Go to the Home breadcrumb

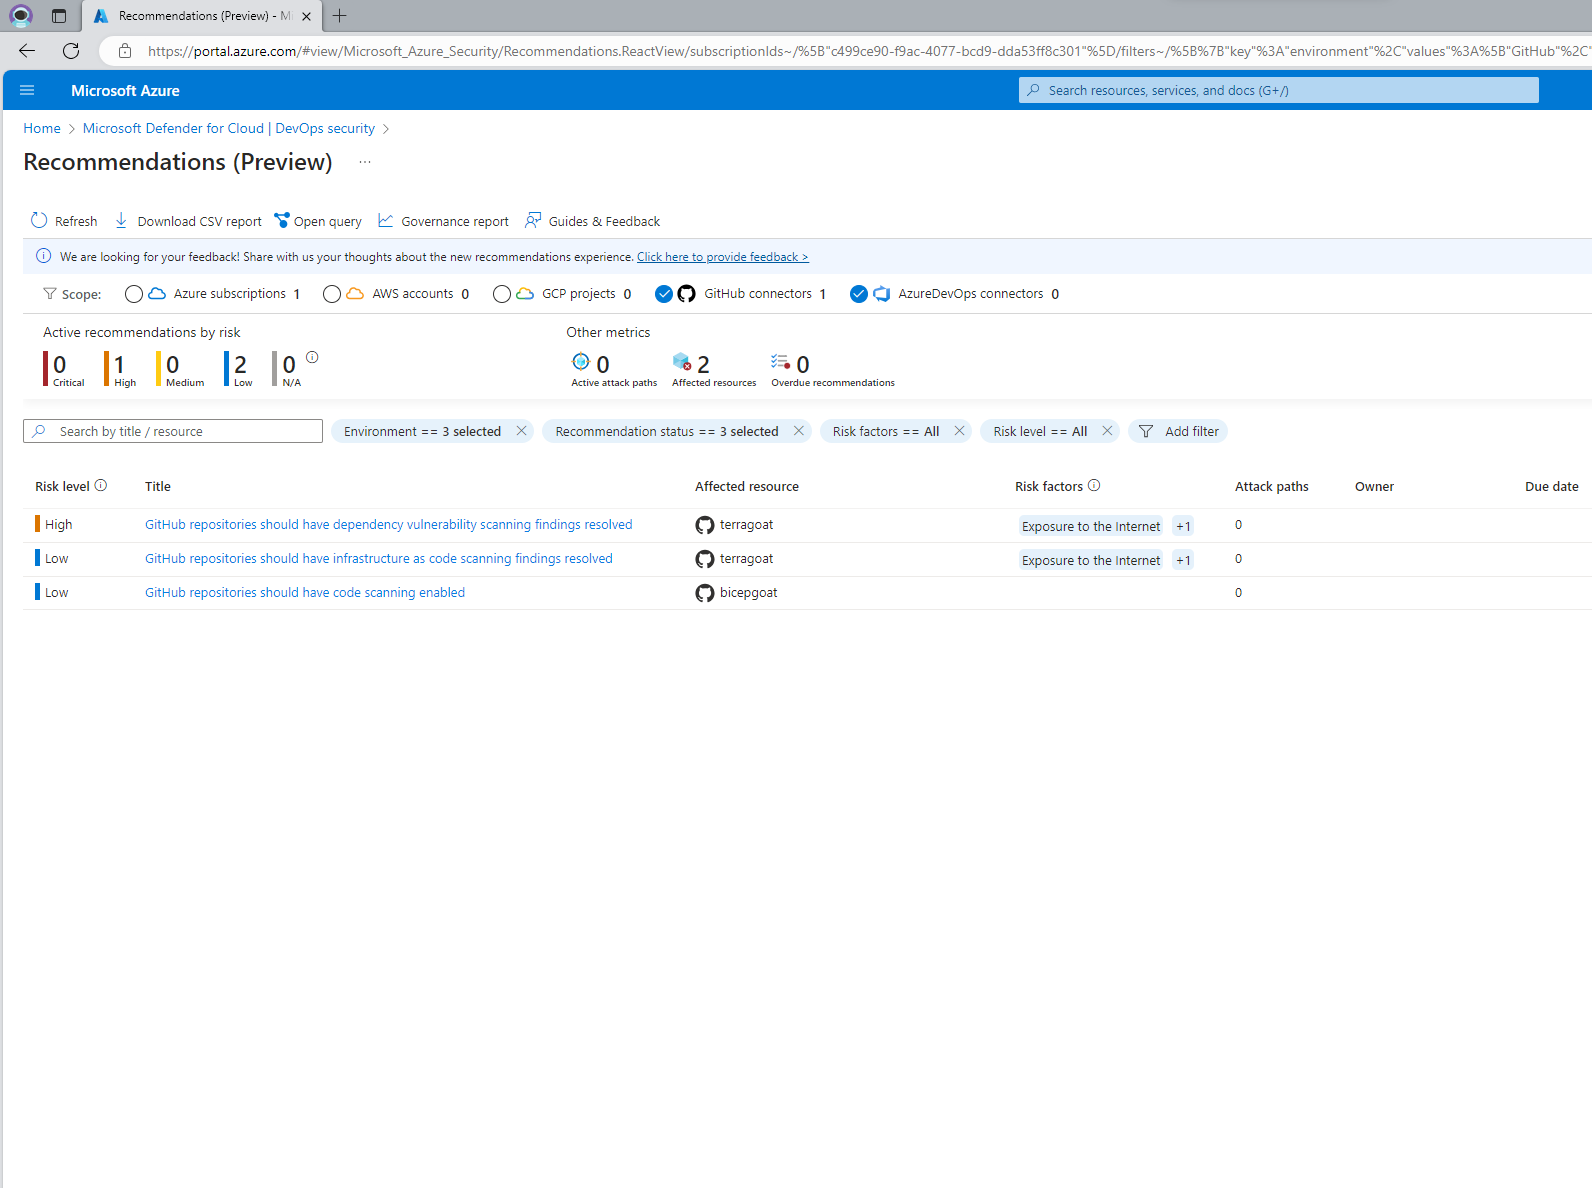click(42, 128)
